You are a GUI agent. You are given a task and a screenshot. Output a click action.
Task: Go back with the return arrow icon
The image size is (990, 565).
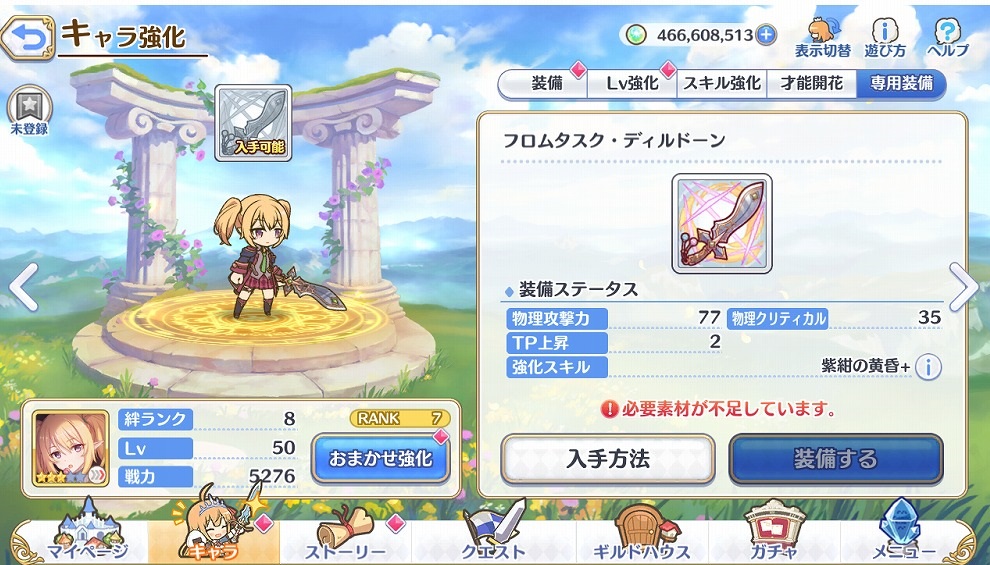tap(25, 38)
